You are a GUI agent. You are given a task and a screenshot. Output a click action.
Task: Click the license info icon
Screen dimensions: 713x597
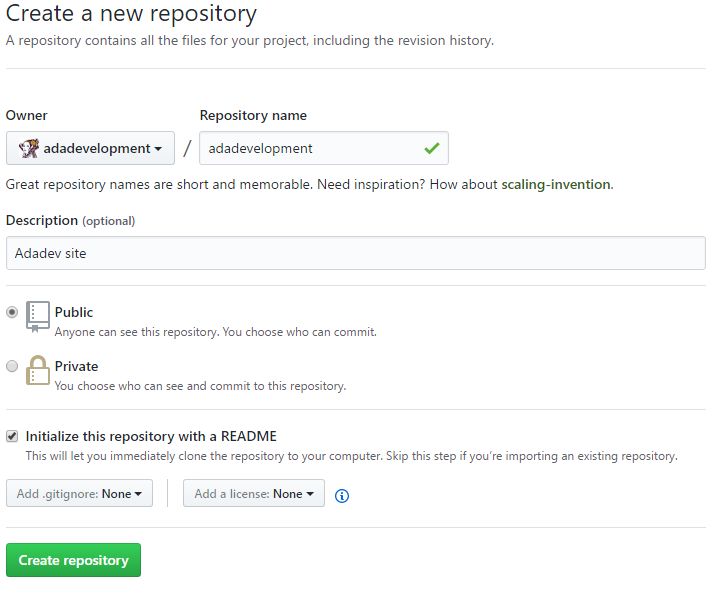[x=342, y=496]
